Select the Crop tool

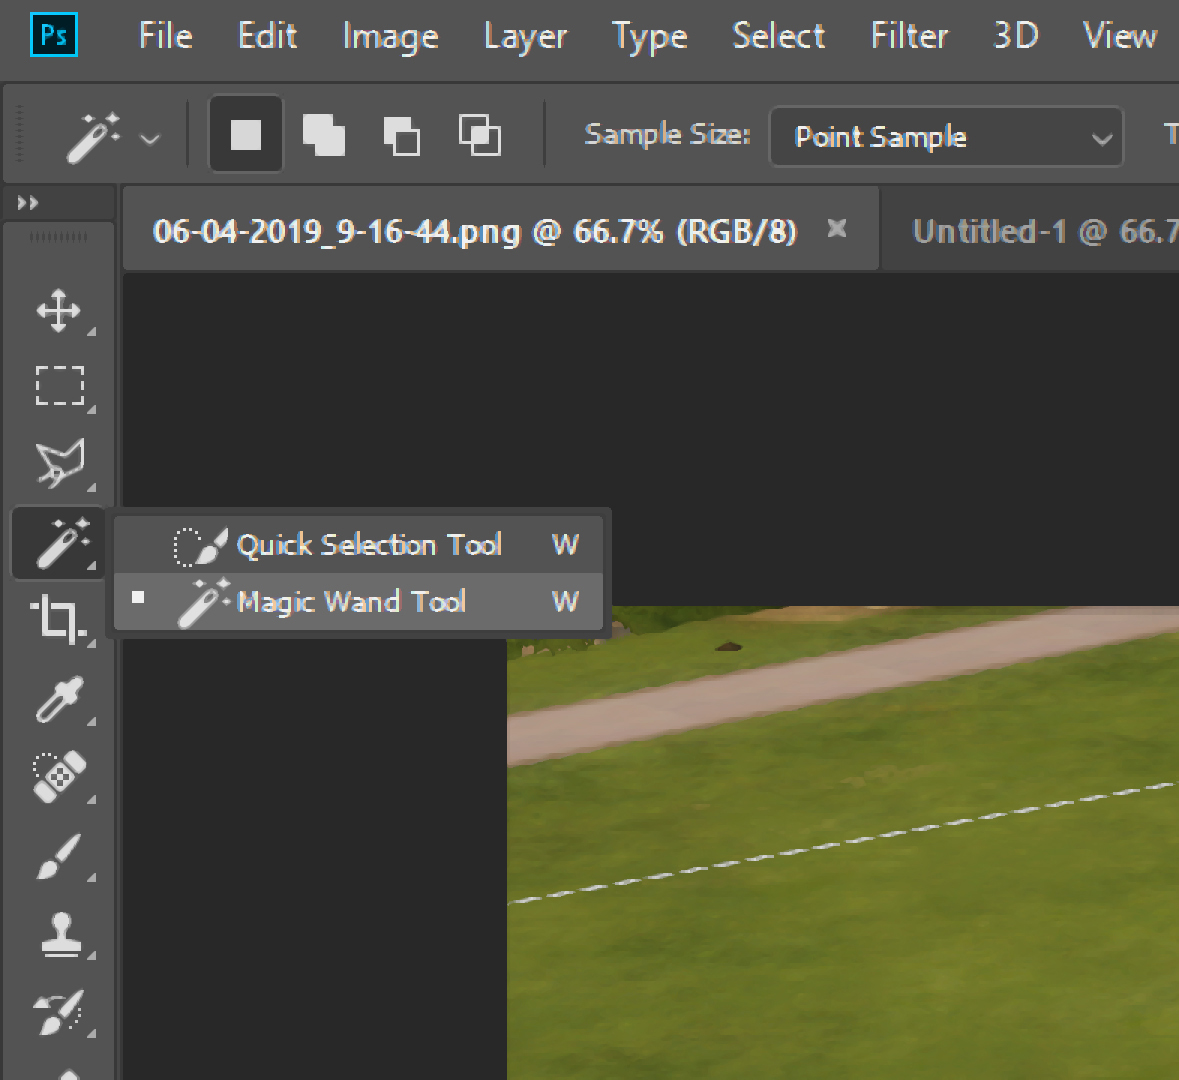click(59, 619)
